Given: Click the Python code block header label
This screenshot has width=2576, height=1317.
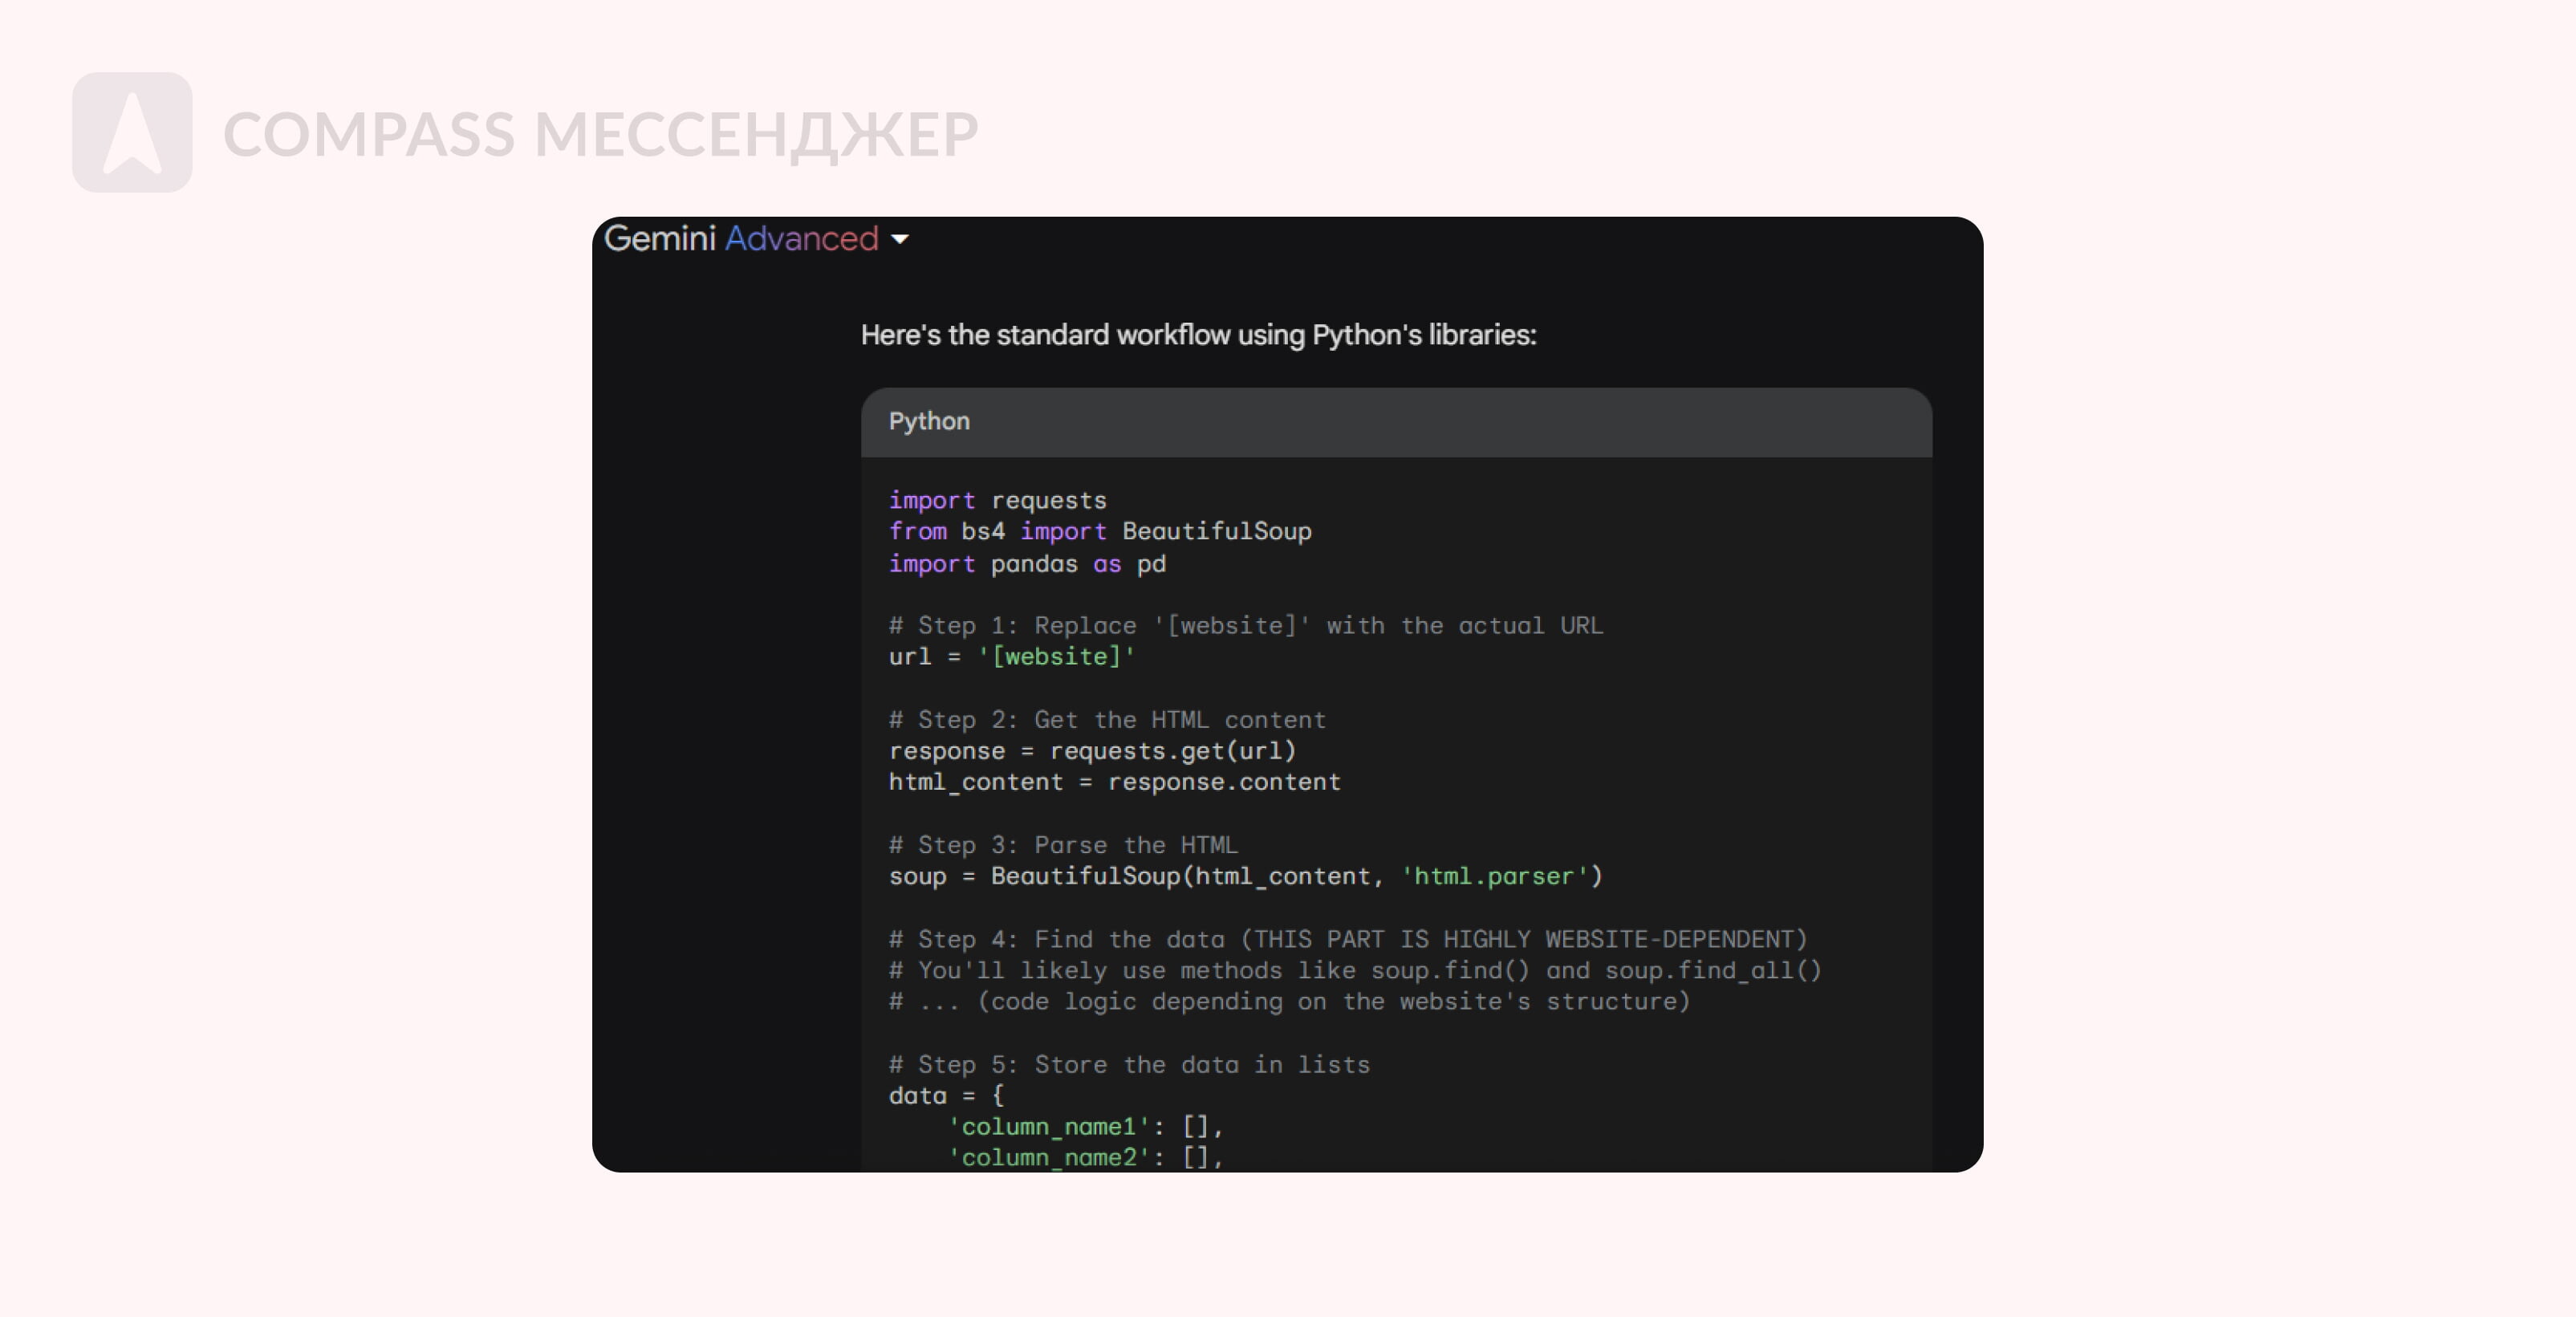Looking at the screenshot, I should coord(929,421).
